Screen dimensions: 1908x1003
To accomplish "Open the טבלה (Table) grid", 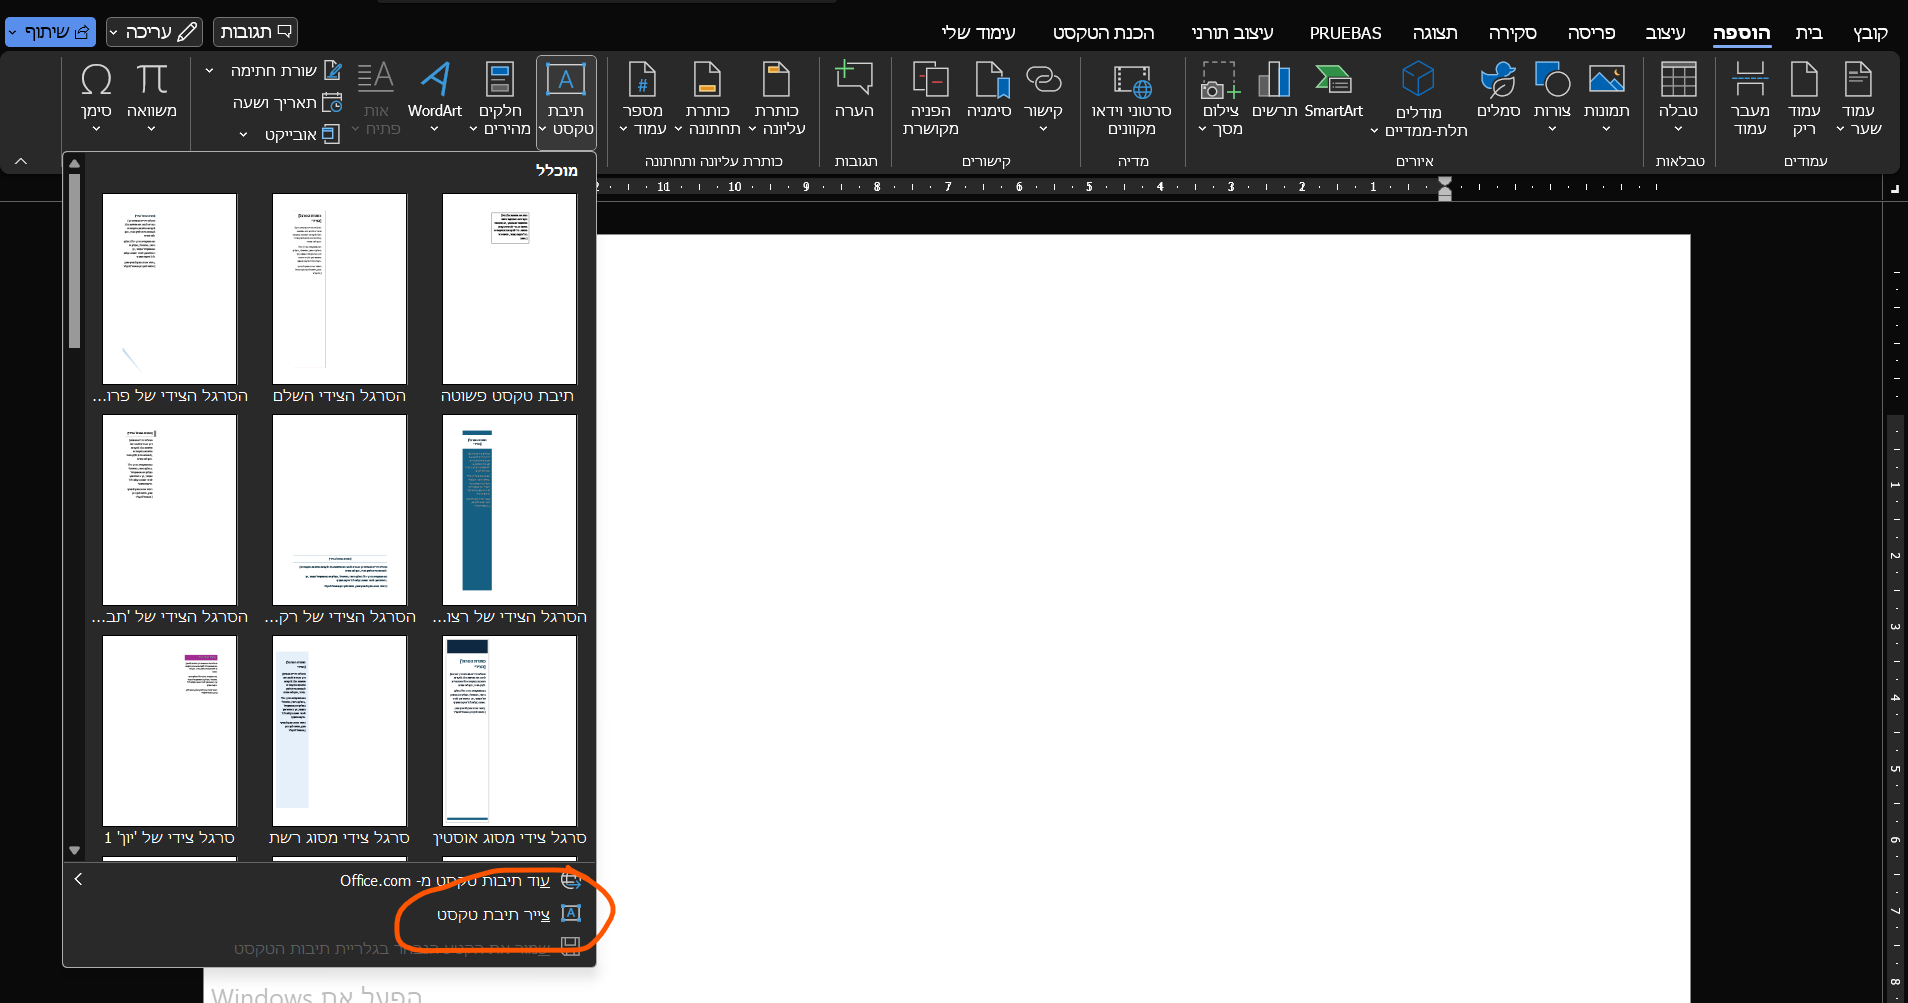I will tap(1678, 97).
